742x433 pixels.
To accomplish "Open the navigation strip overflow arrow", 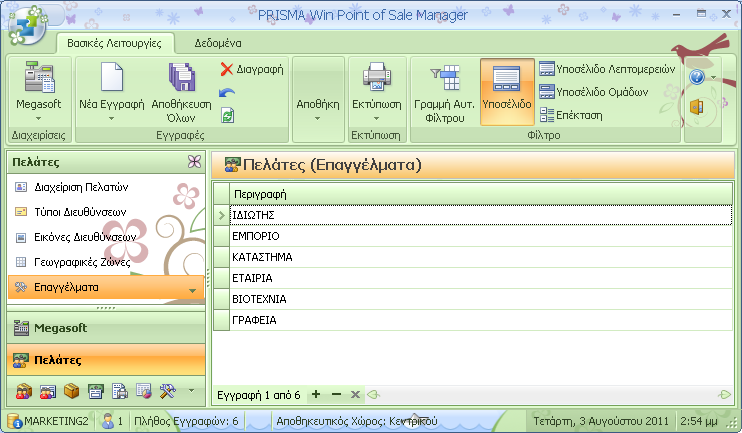I will point(191,391).
